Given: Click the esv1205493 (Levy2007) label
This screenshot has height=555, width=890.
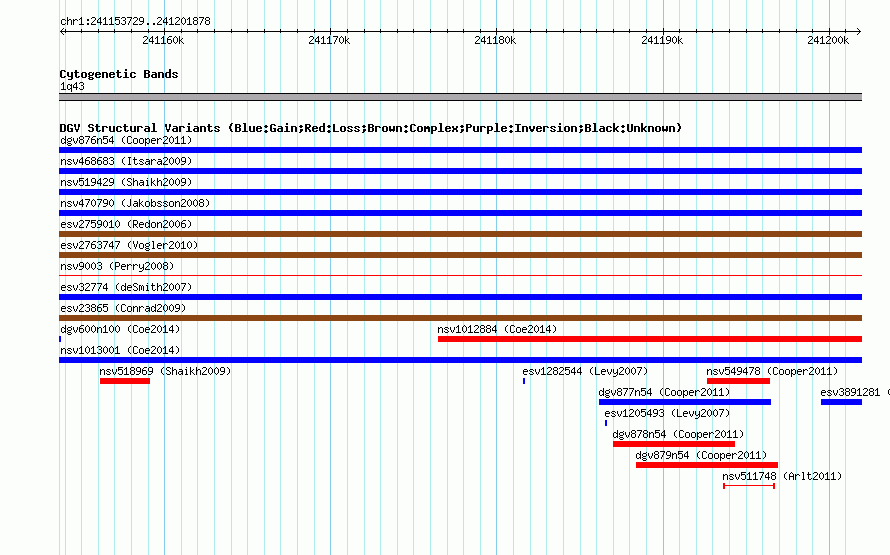Looking at the screenshot, I should click(667, 413).
